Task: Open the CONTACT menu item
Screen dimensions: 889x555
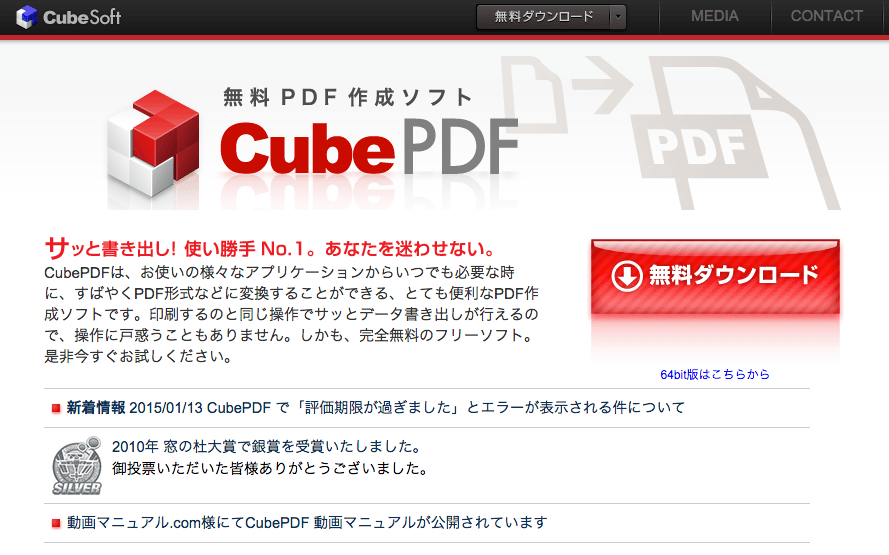Action: pyautogui.click(x=827, y=16)
